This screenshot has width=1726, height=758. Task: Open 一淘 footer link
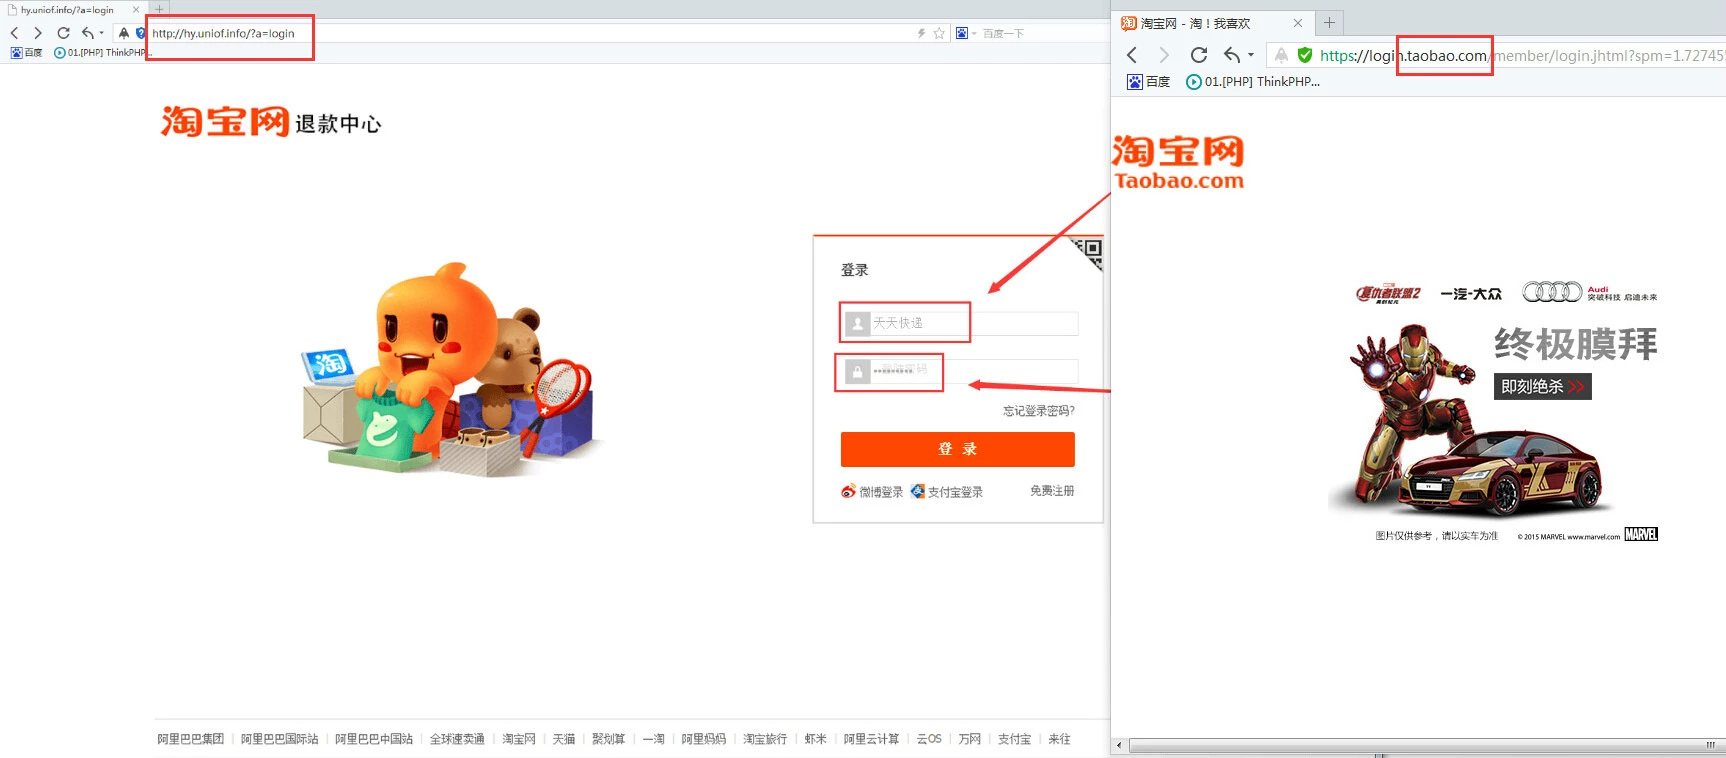tap(654, 739)
